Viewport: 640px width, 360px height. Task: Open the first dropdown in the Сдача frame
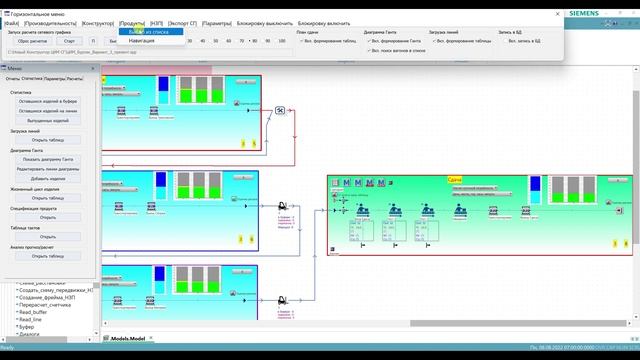coord(475,188)
